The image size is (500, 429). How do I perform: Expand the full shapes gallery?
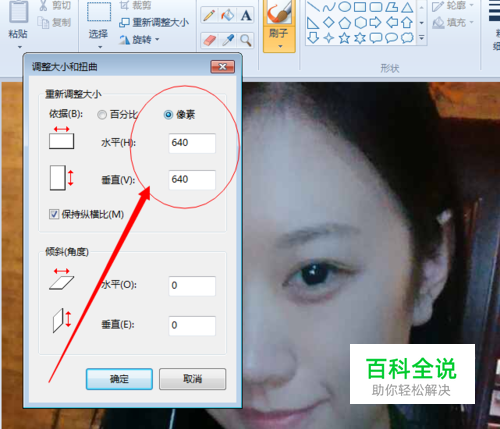422,38
